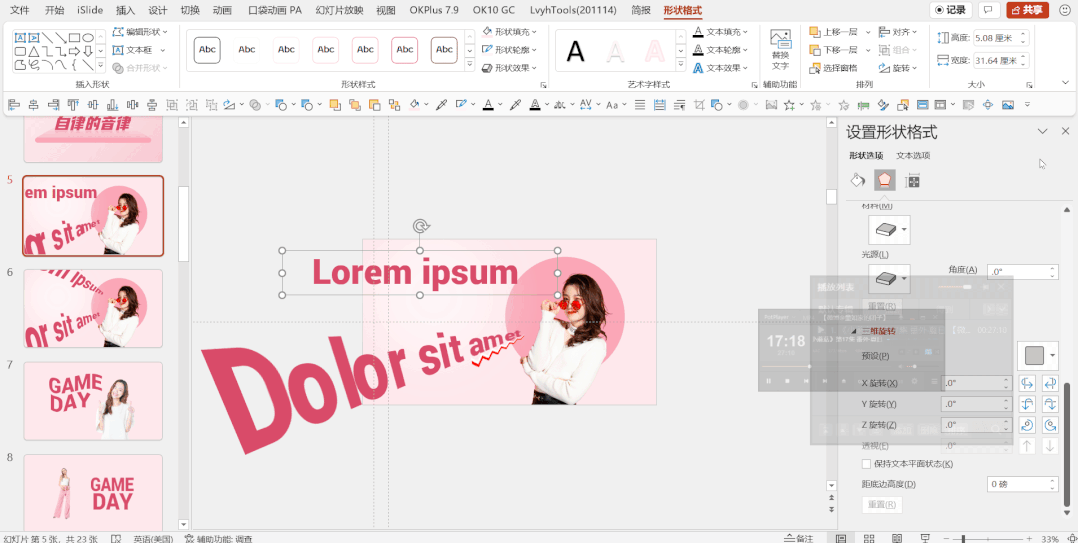Click 下移一层 (Send Backward) button
Image resolution: width=1078 pixels, height=543 pixels.
point(833,49)
